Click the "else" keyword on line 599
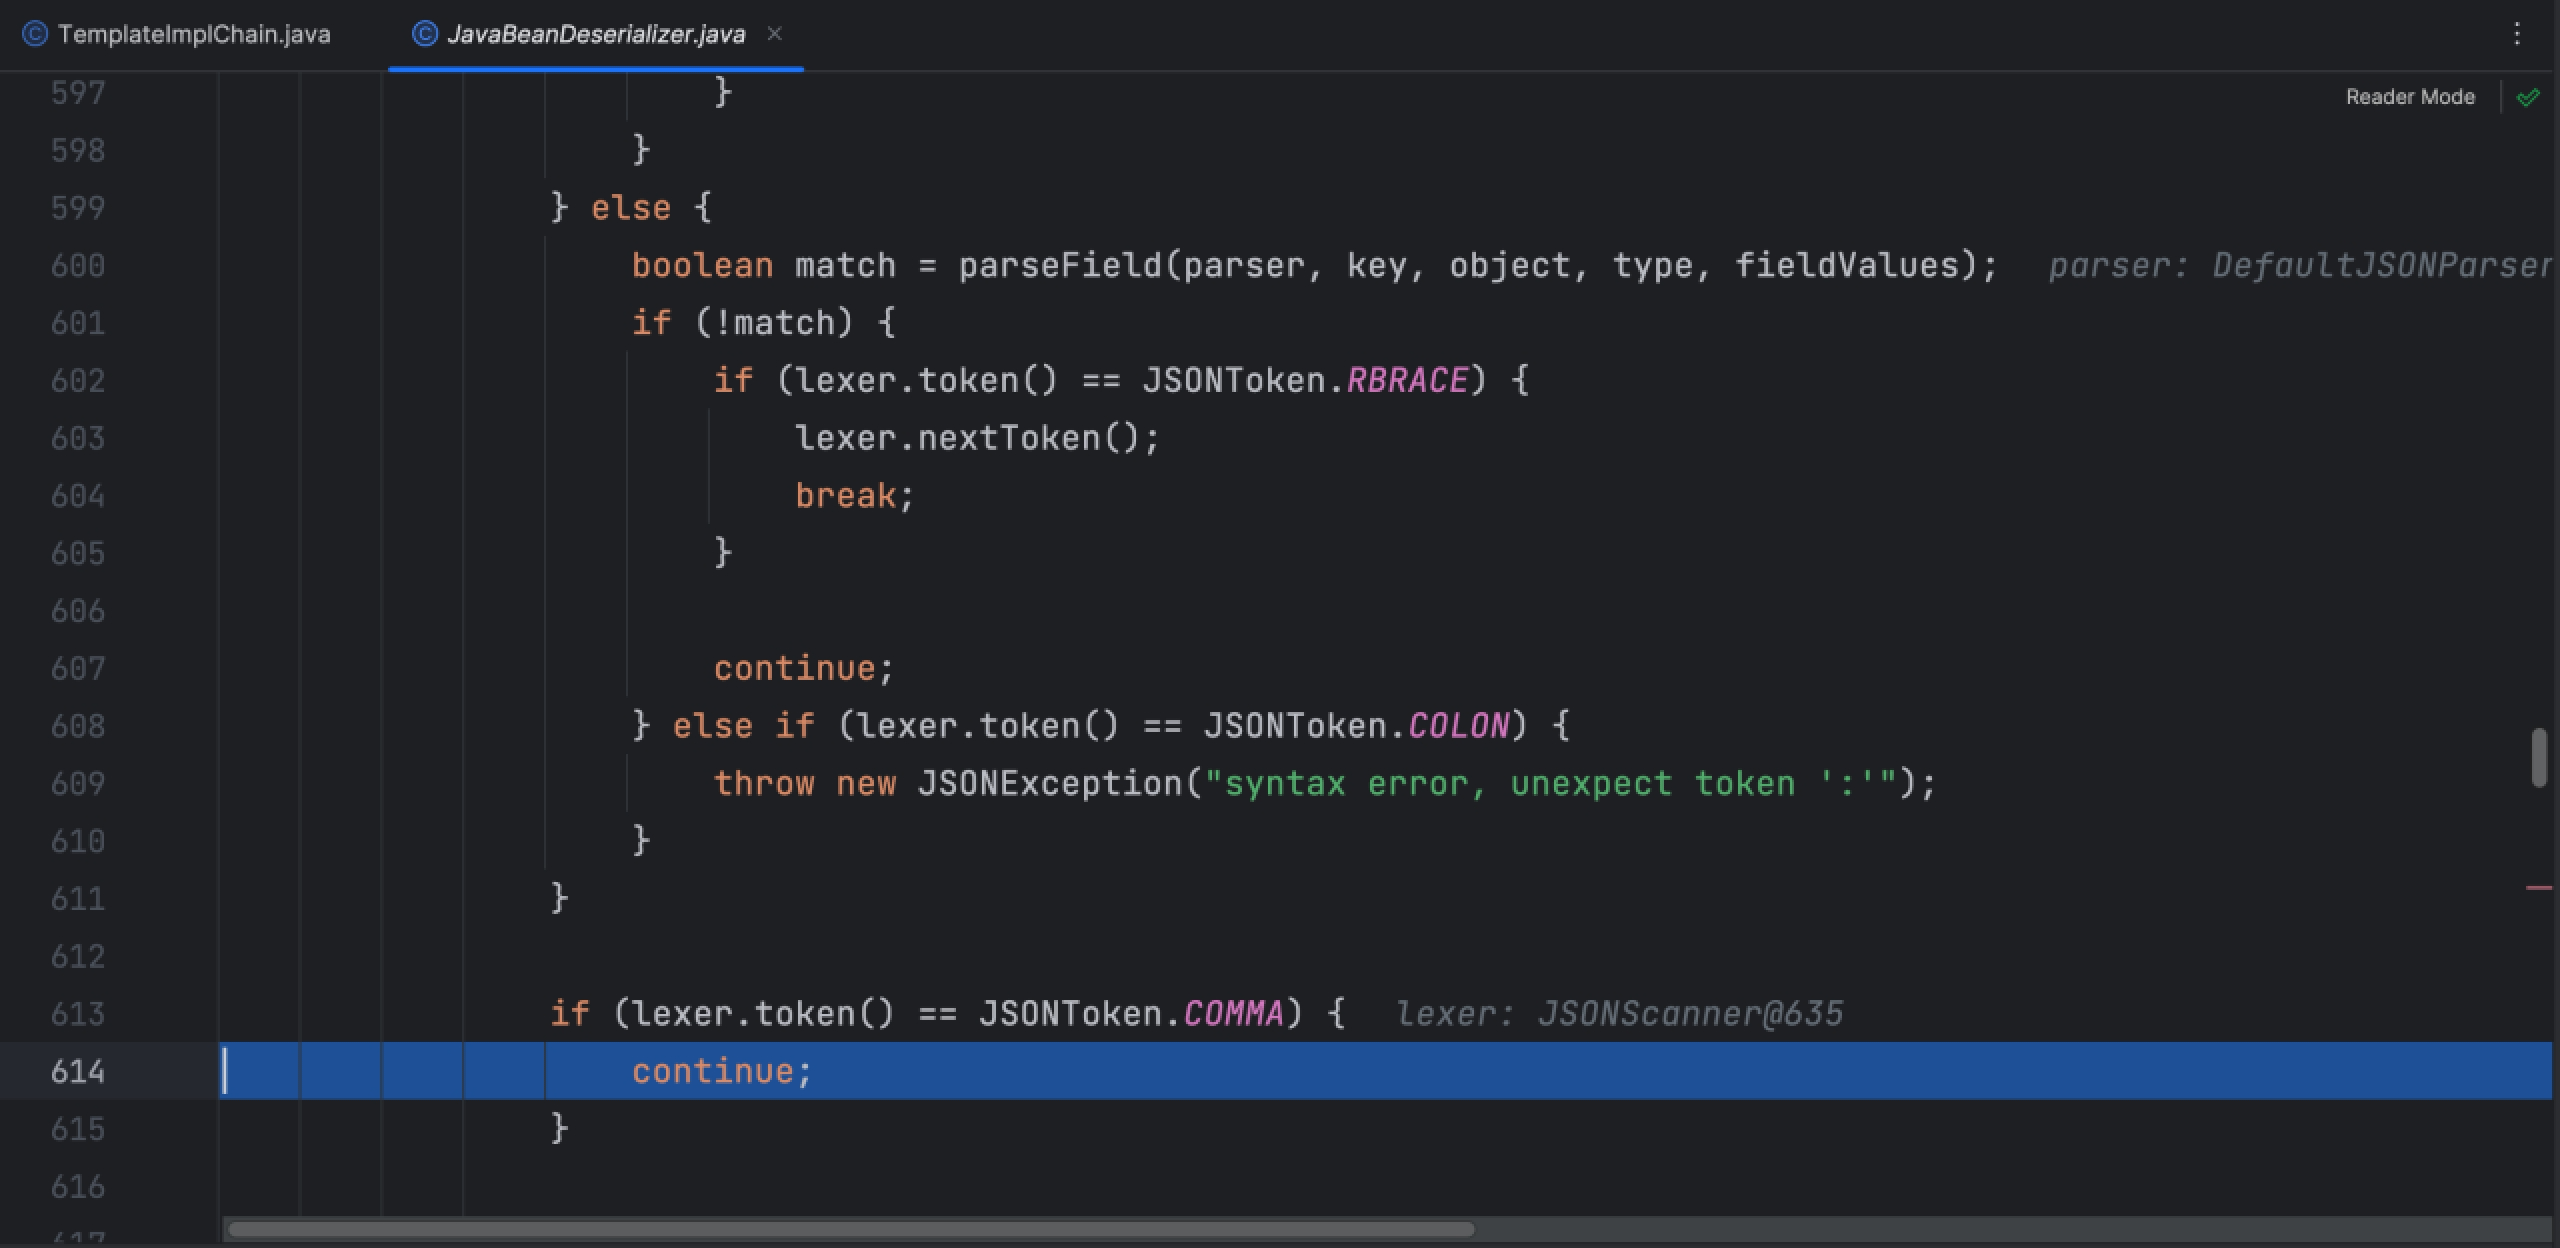The image size is (2560, 1248). [x=631, y=208]
